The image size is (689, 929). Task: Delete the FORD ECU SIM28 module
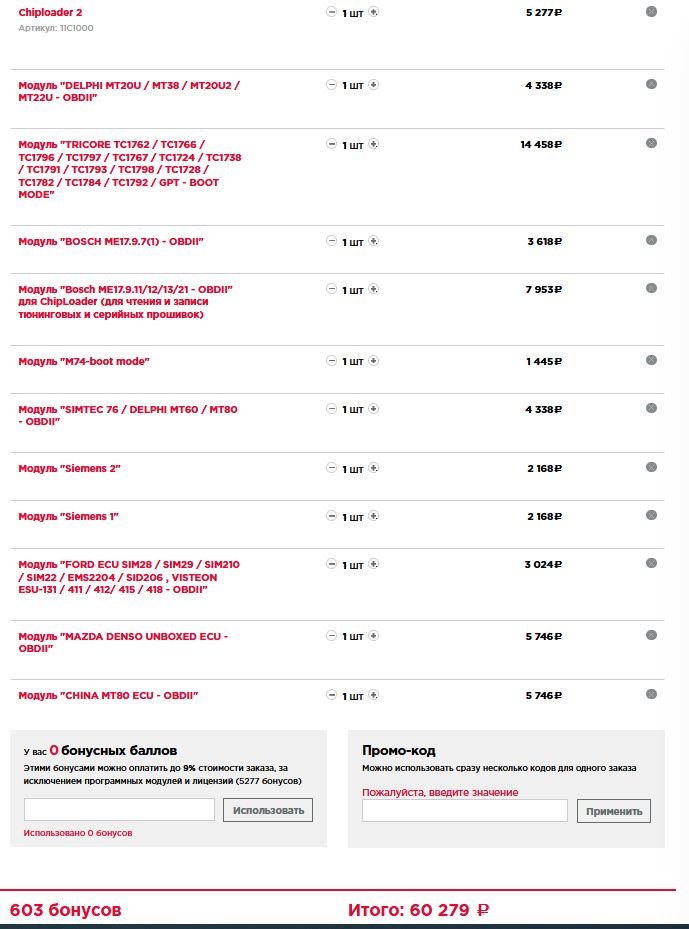pyautogui.click(x=651, y=563)
